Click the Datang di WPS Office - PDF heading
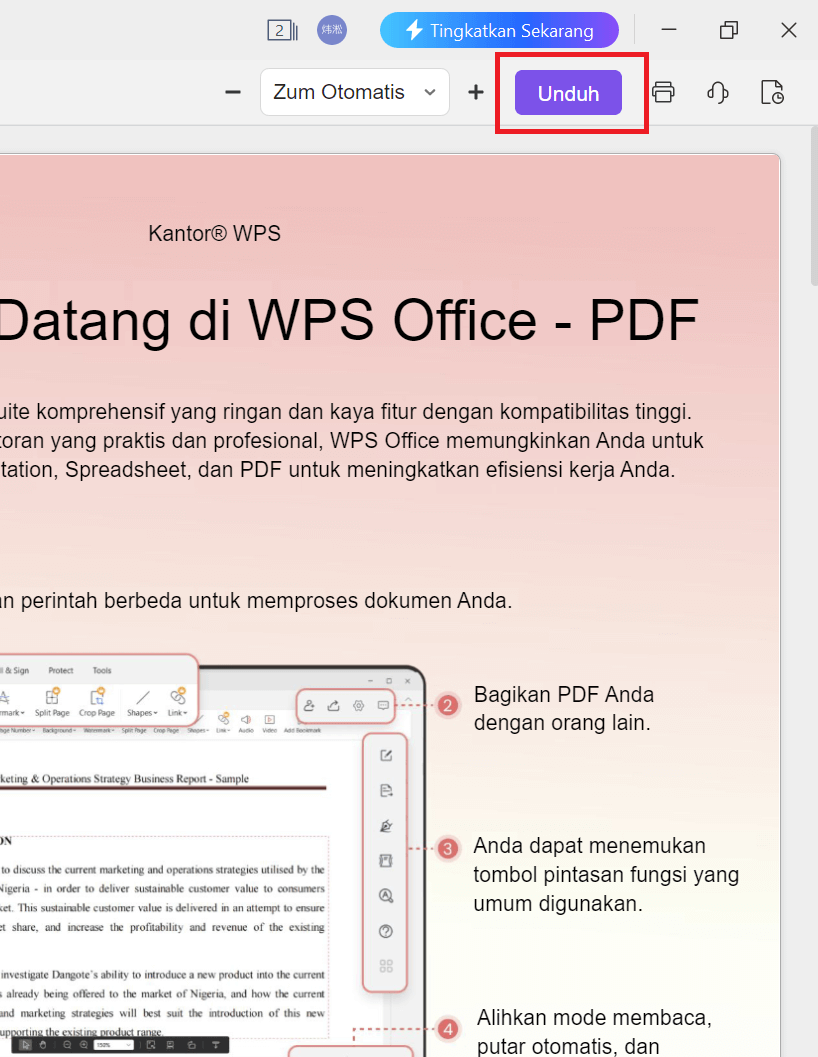 pos(348,321)
